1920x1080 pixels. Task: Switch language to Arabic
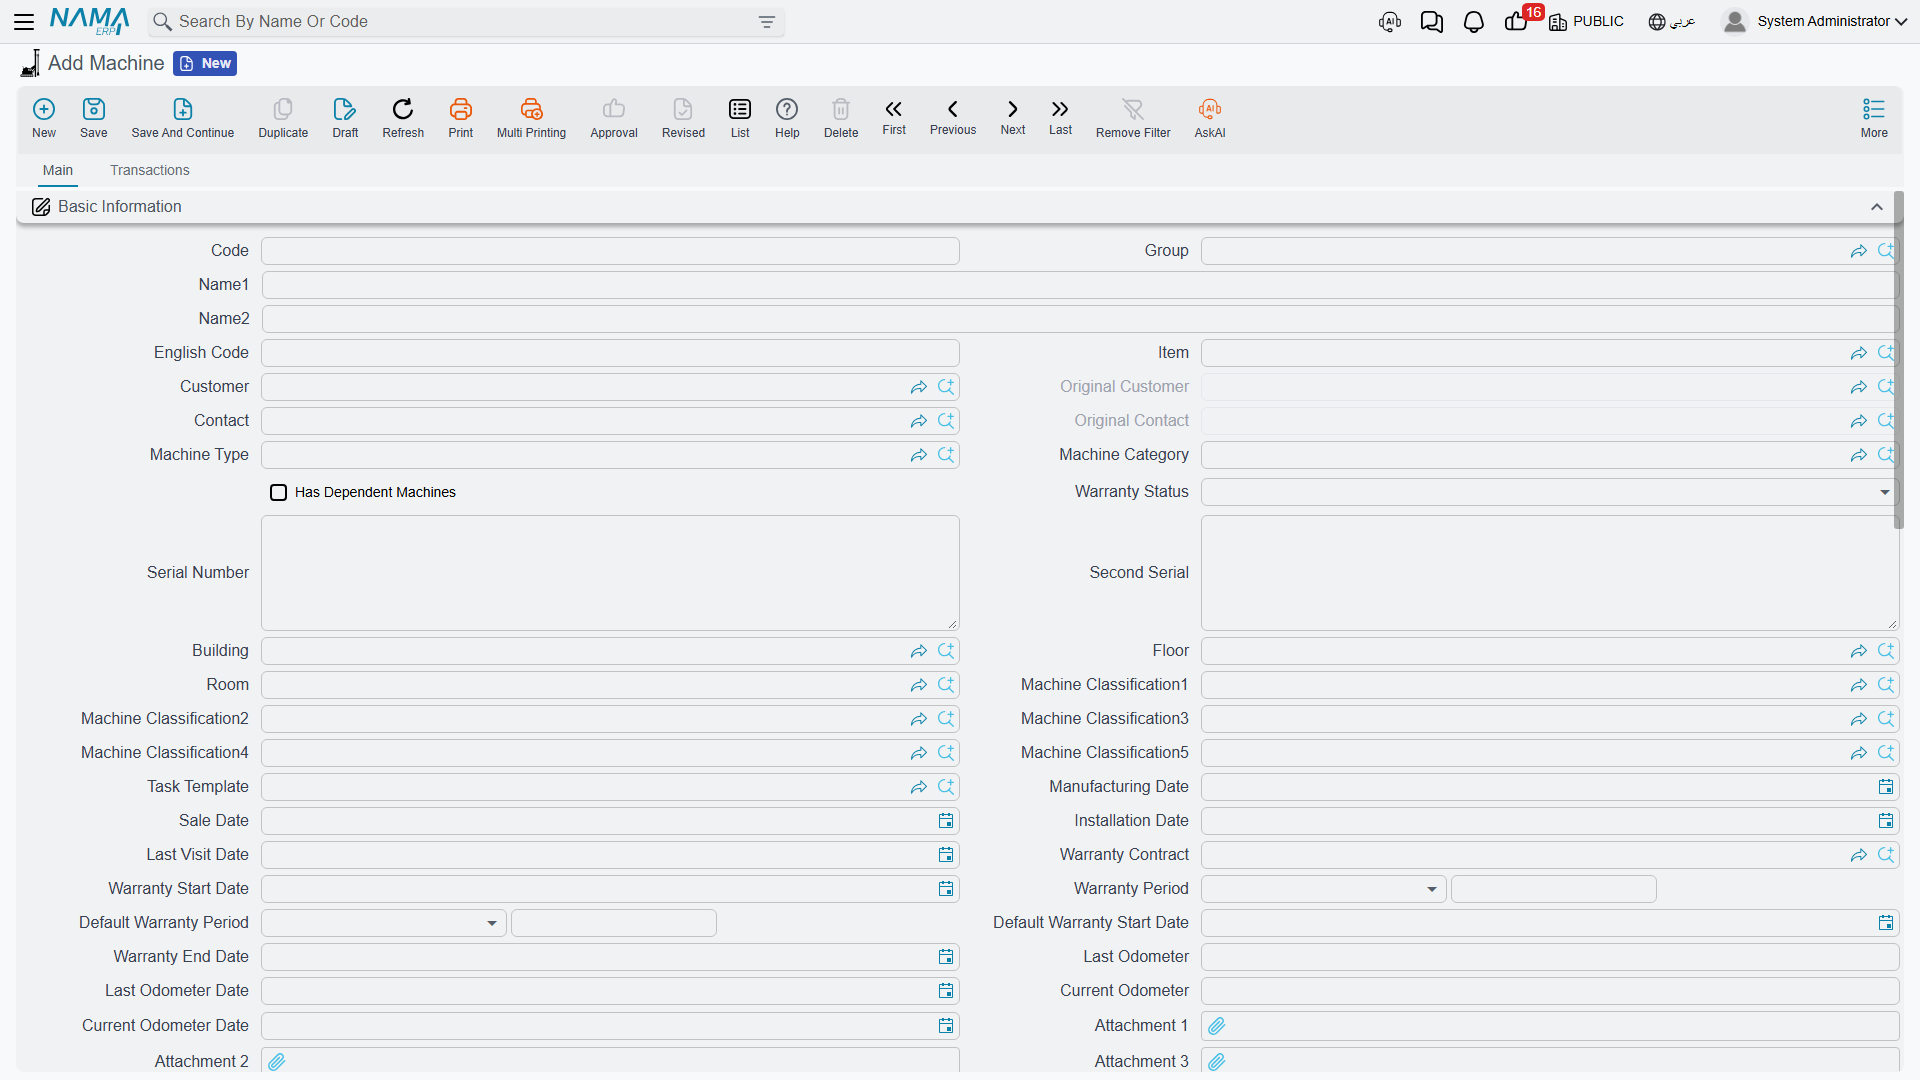[1672, 21]
